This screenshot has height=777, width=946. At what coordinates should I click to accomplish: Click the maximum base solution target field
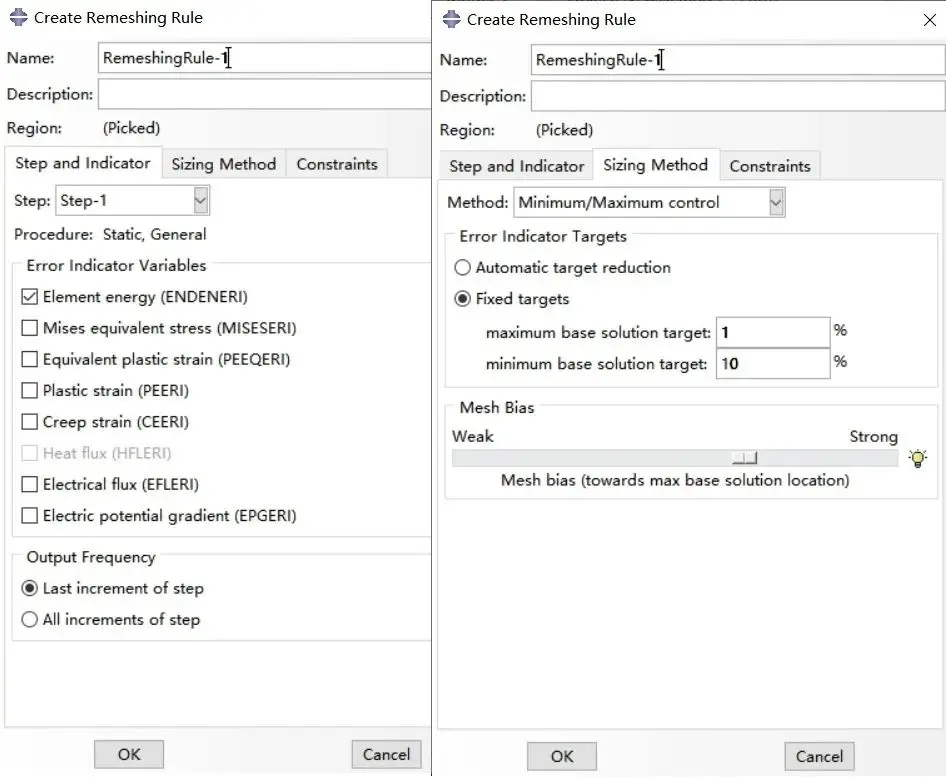click(773, 332)
